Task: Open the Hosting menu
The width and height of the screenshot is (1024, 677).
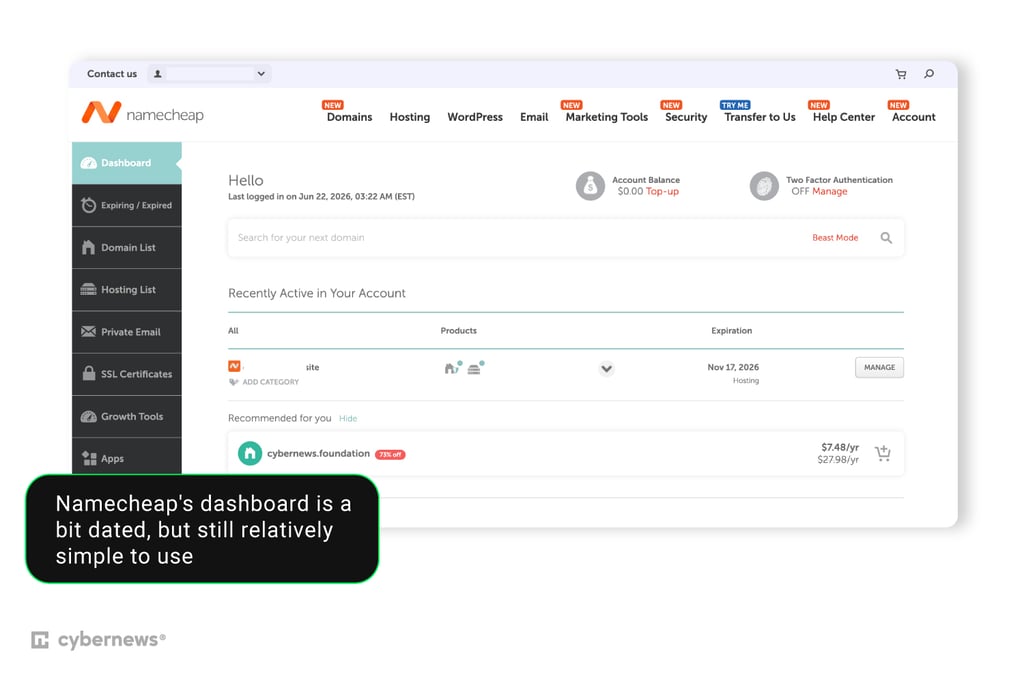Action: click(x=409, y=117)
